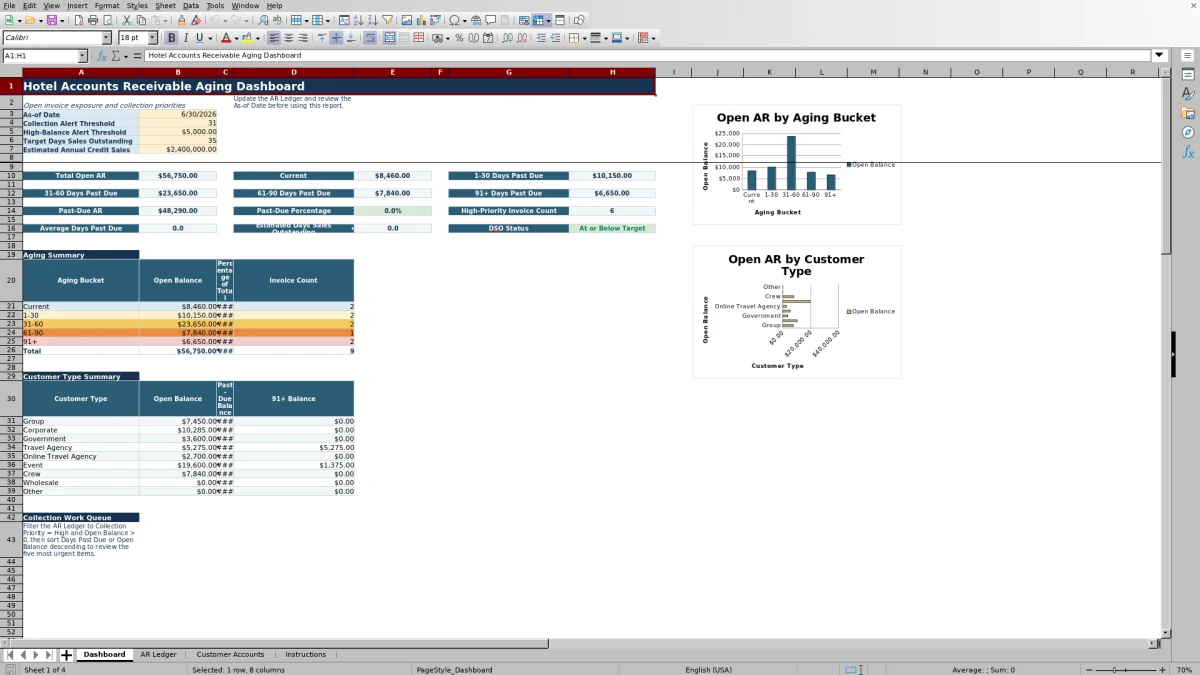Toggle Align Right

(x=302, y=38)
